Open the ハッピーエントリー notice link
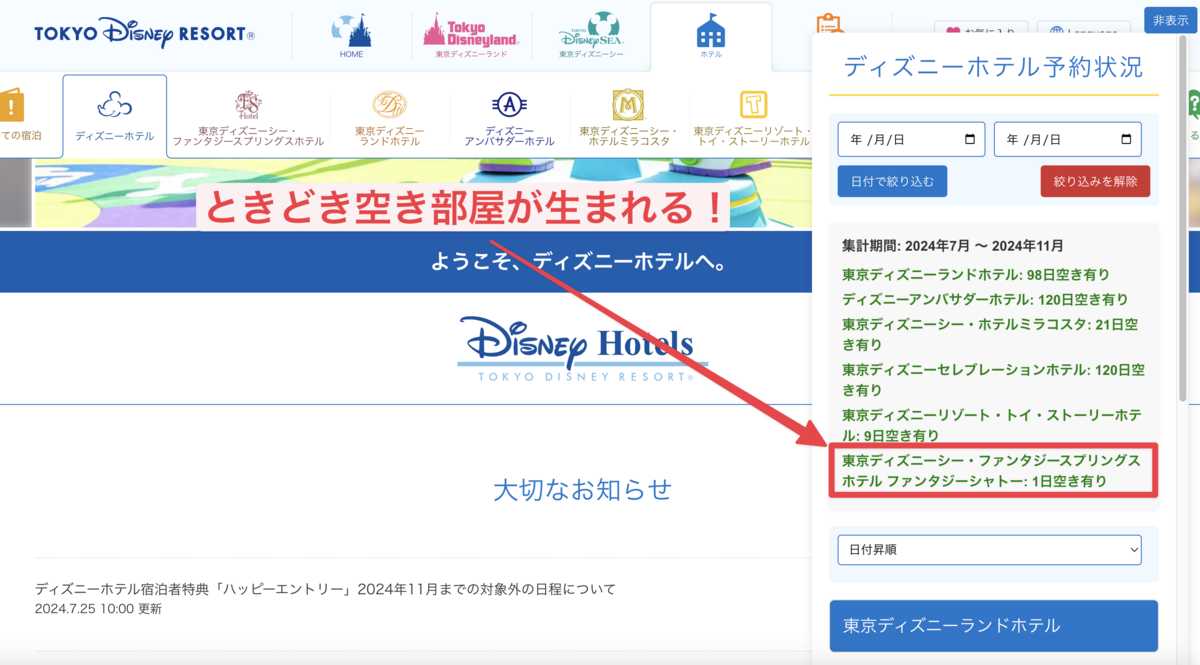Viewport: 1200px width, 665px height. pos(325,589)
